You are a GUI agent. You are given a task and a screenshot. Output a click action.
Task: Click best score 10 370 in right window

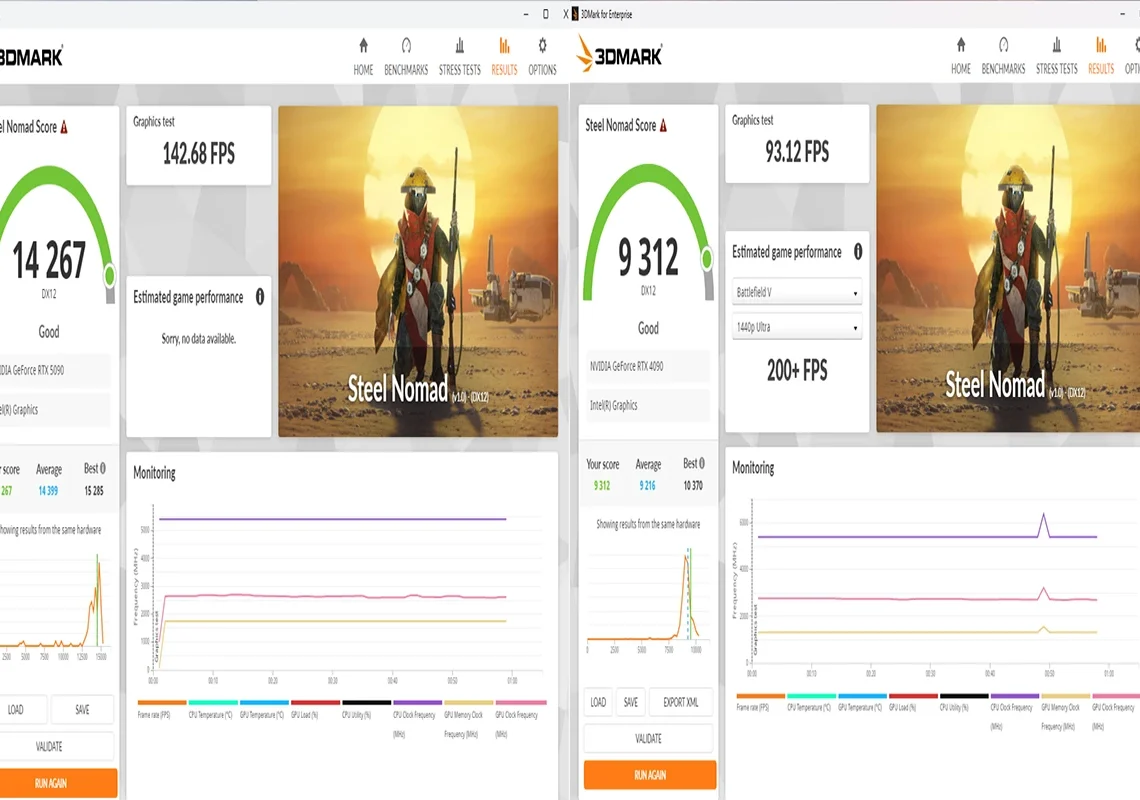click(x=693, y=485)
